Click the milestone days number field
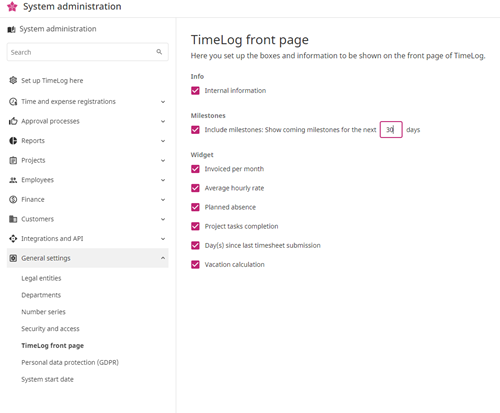This screenshot has width=500, height=413. click(x=391, y=130)
